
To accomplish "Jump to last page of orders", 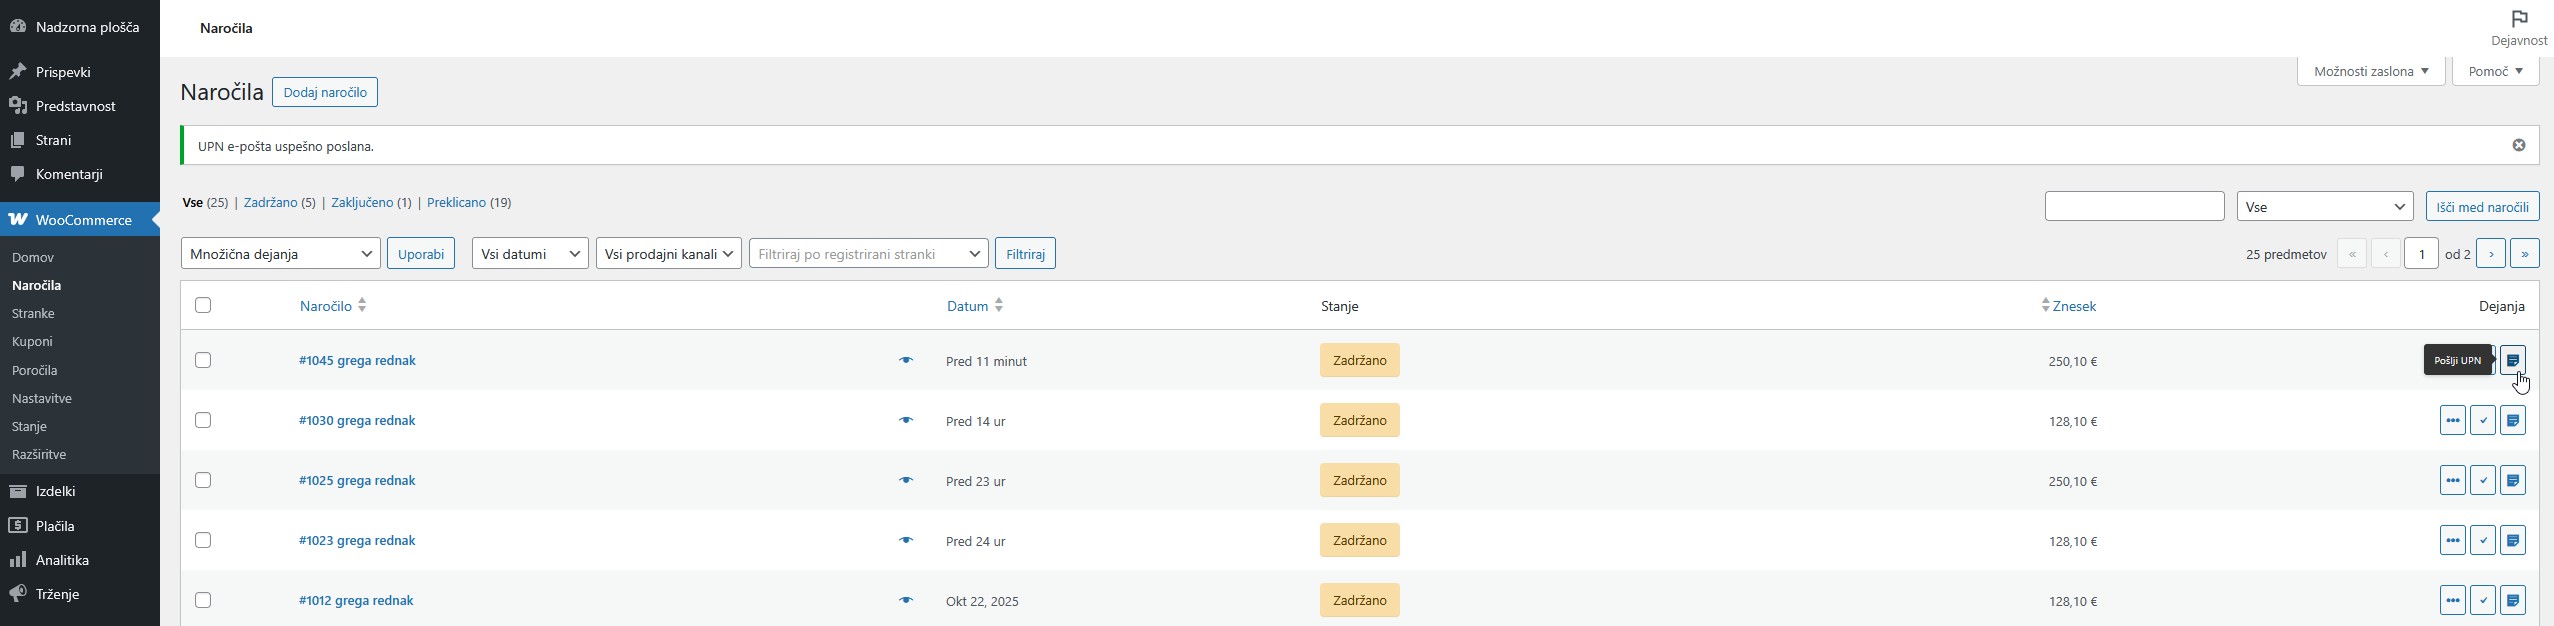I will (2524, 254).
